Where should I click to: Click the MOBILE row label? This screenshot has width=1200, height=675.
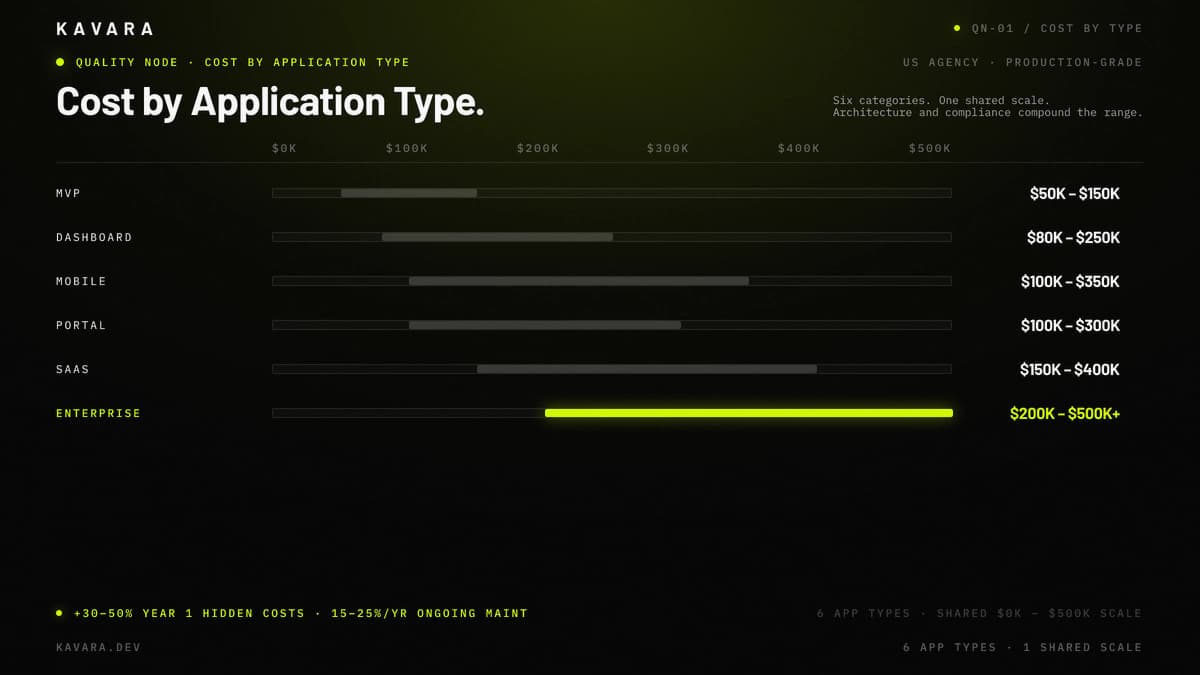coord(81,281)
